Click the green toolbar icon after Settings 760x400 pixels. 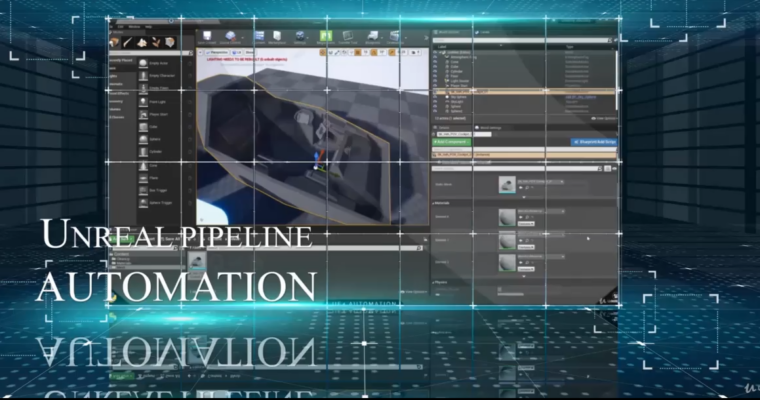click(x=325, y=35)
